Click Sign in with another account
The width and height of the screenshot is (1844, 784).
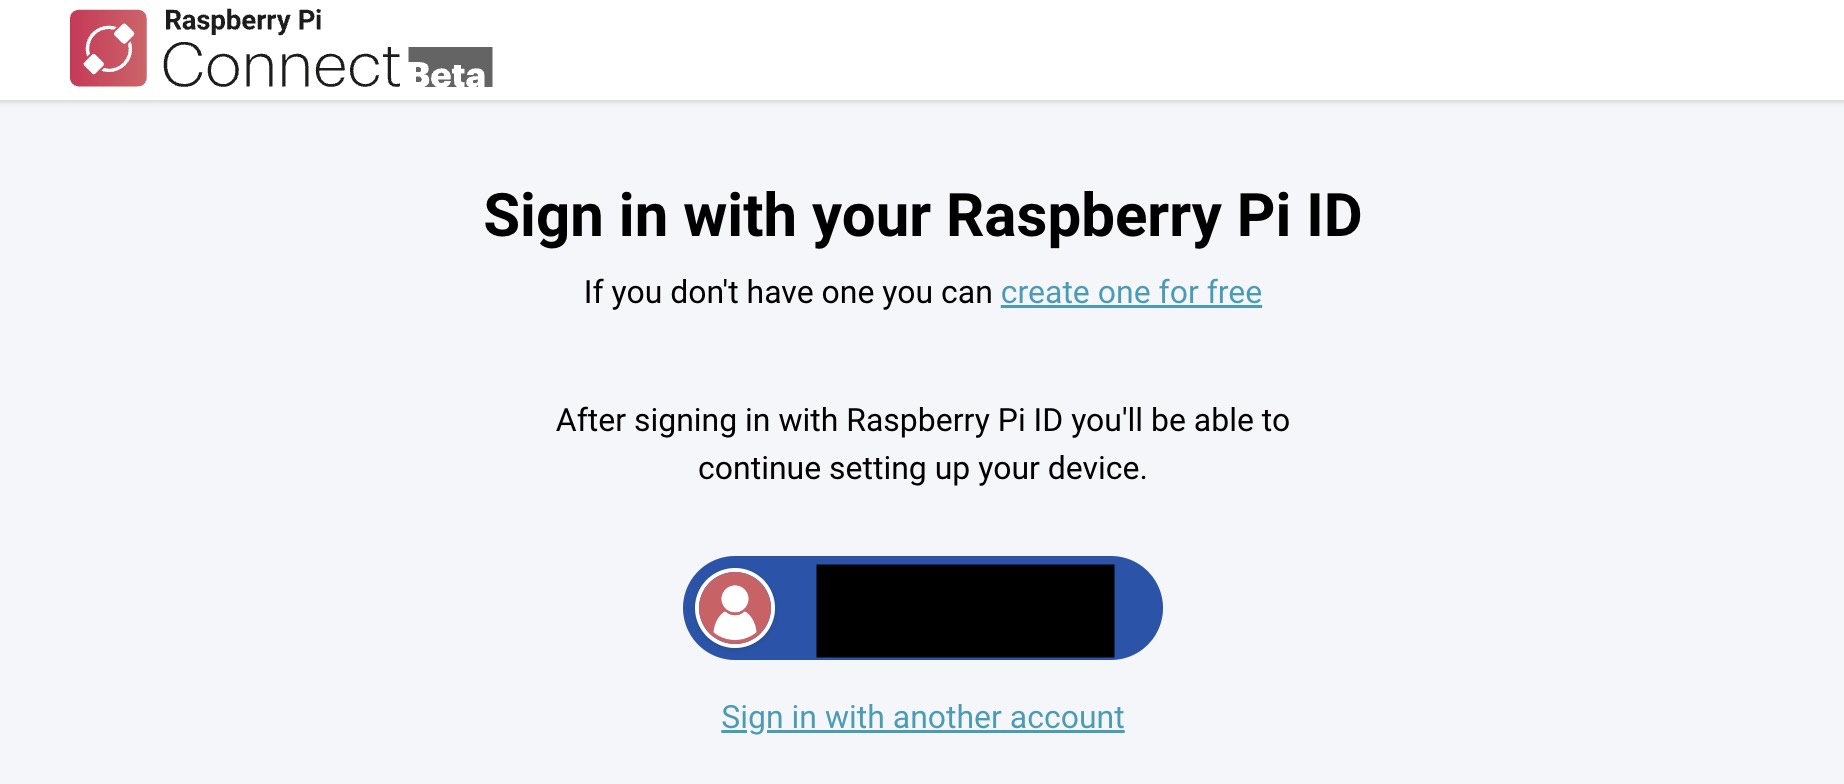[922, 716]
